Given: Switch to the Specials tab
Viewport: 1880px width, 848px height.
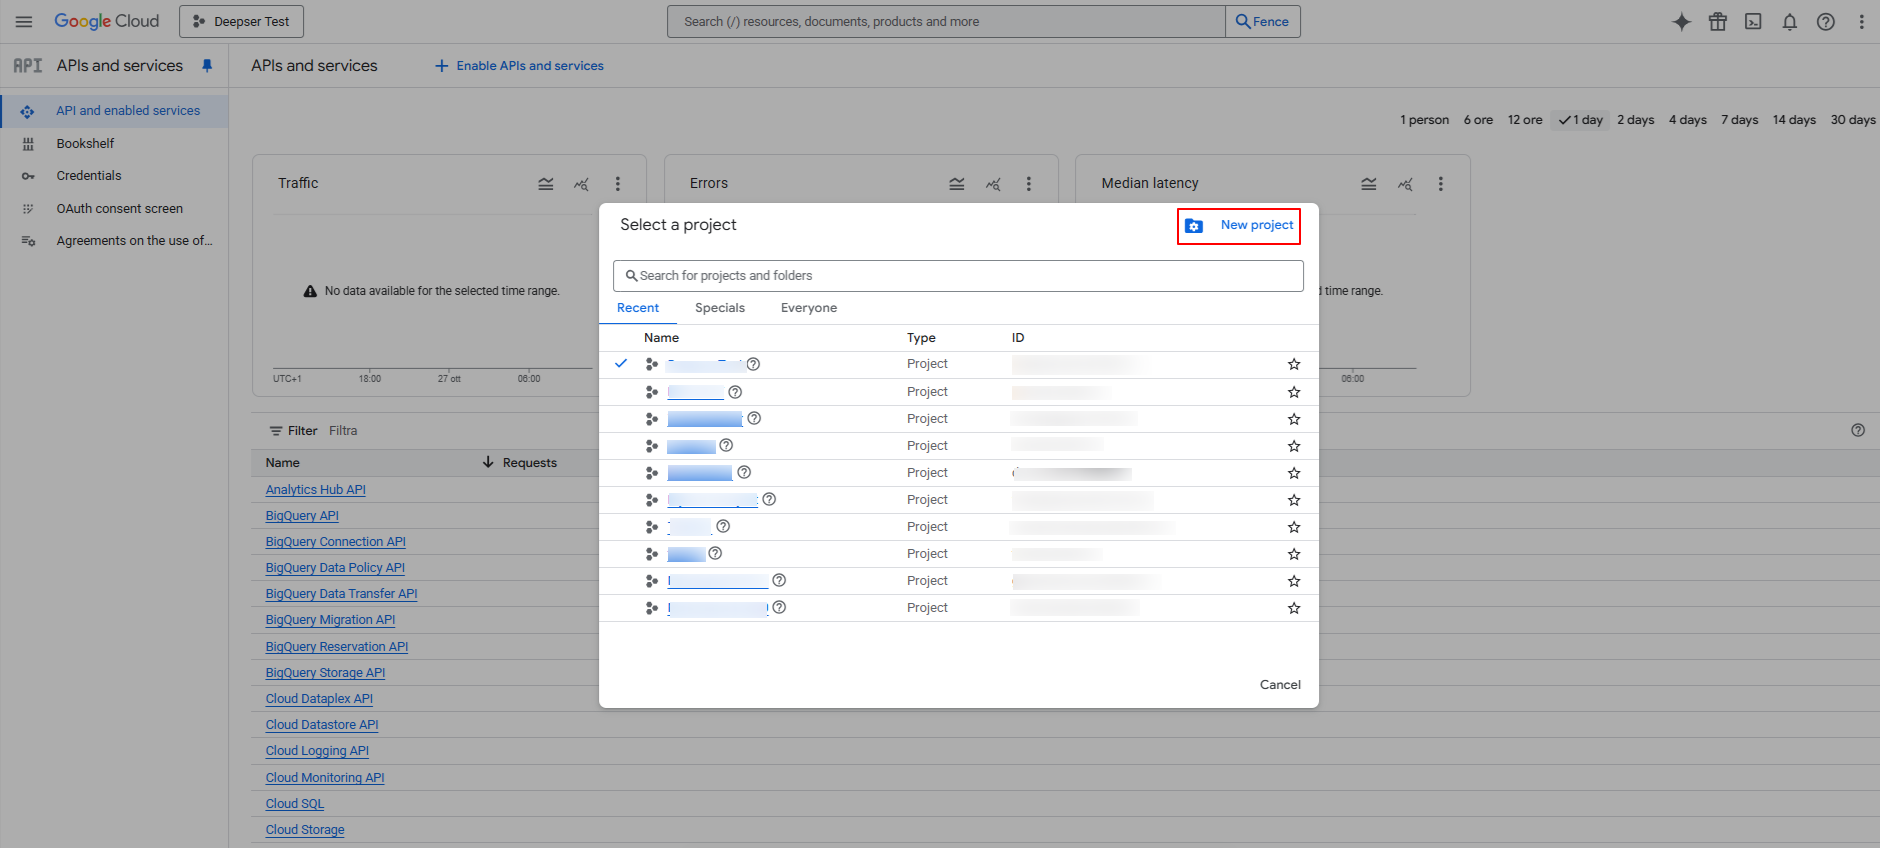Looking at the screenshot, I should 720,308.
